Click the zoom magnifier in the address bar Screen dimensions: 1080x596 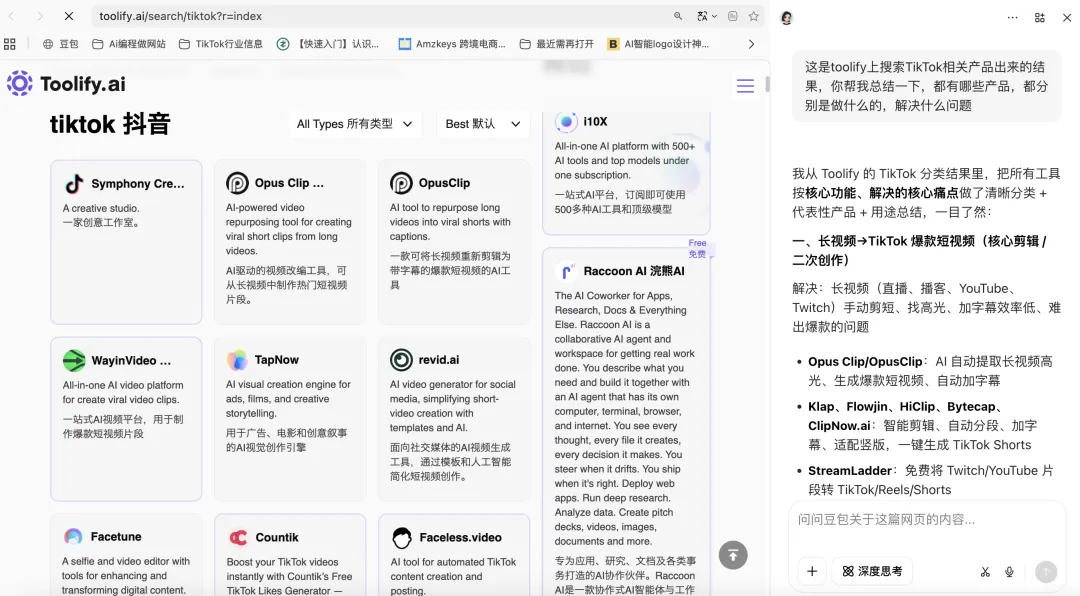[x=678, y=16]
